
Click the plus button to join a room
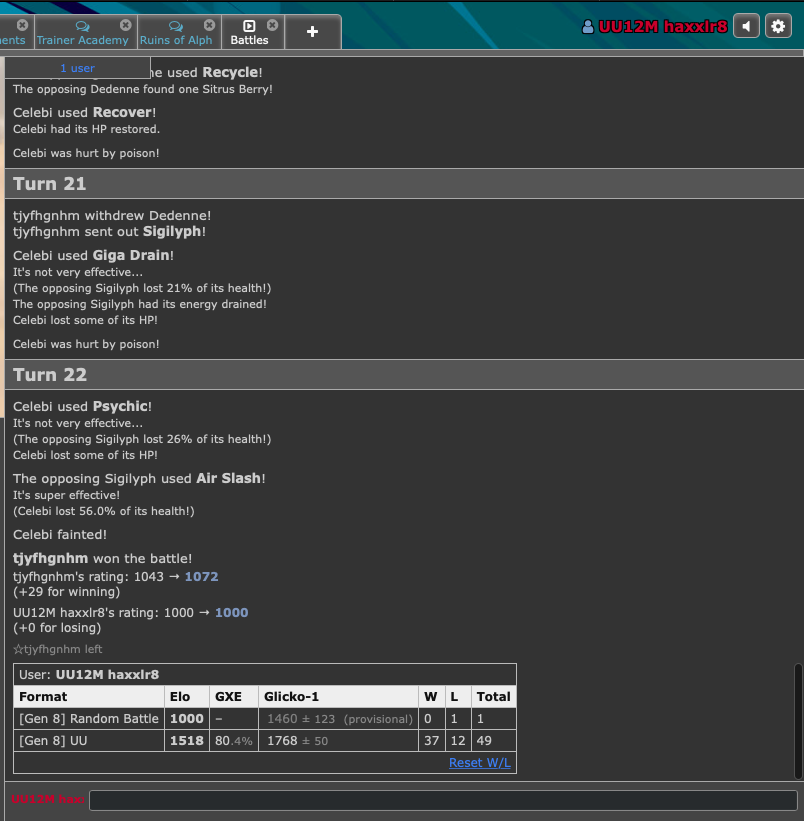[312, 32]
